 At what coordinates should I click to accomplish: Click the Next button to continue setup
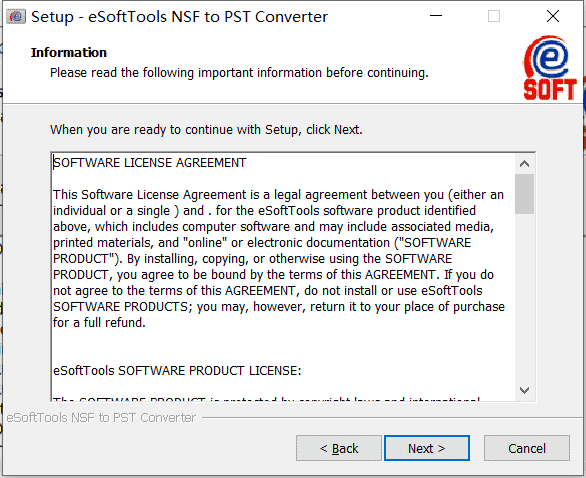click(427, 448)
